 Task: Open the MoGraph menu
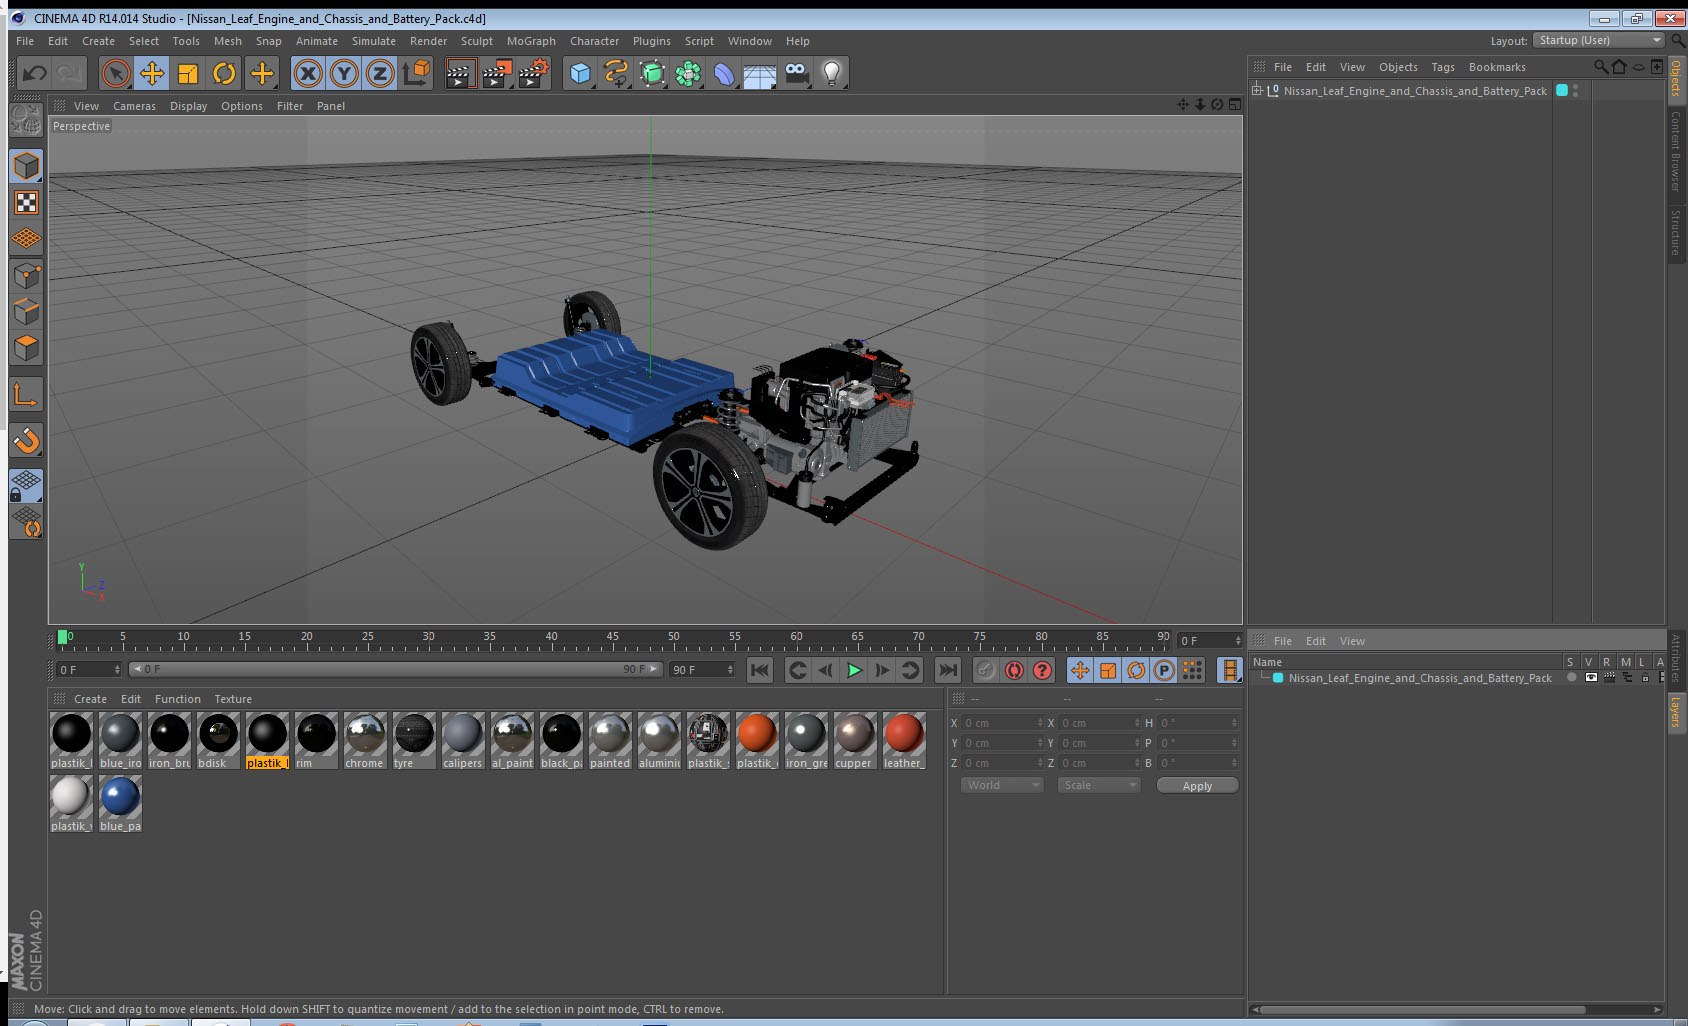tap(530, 41)
